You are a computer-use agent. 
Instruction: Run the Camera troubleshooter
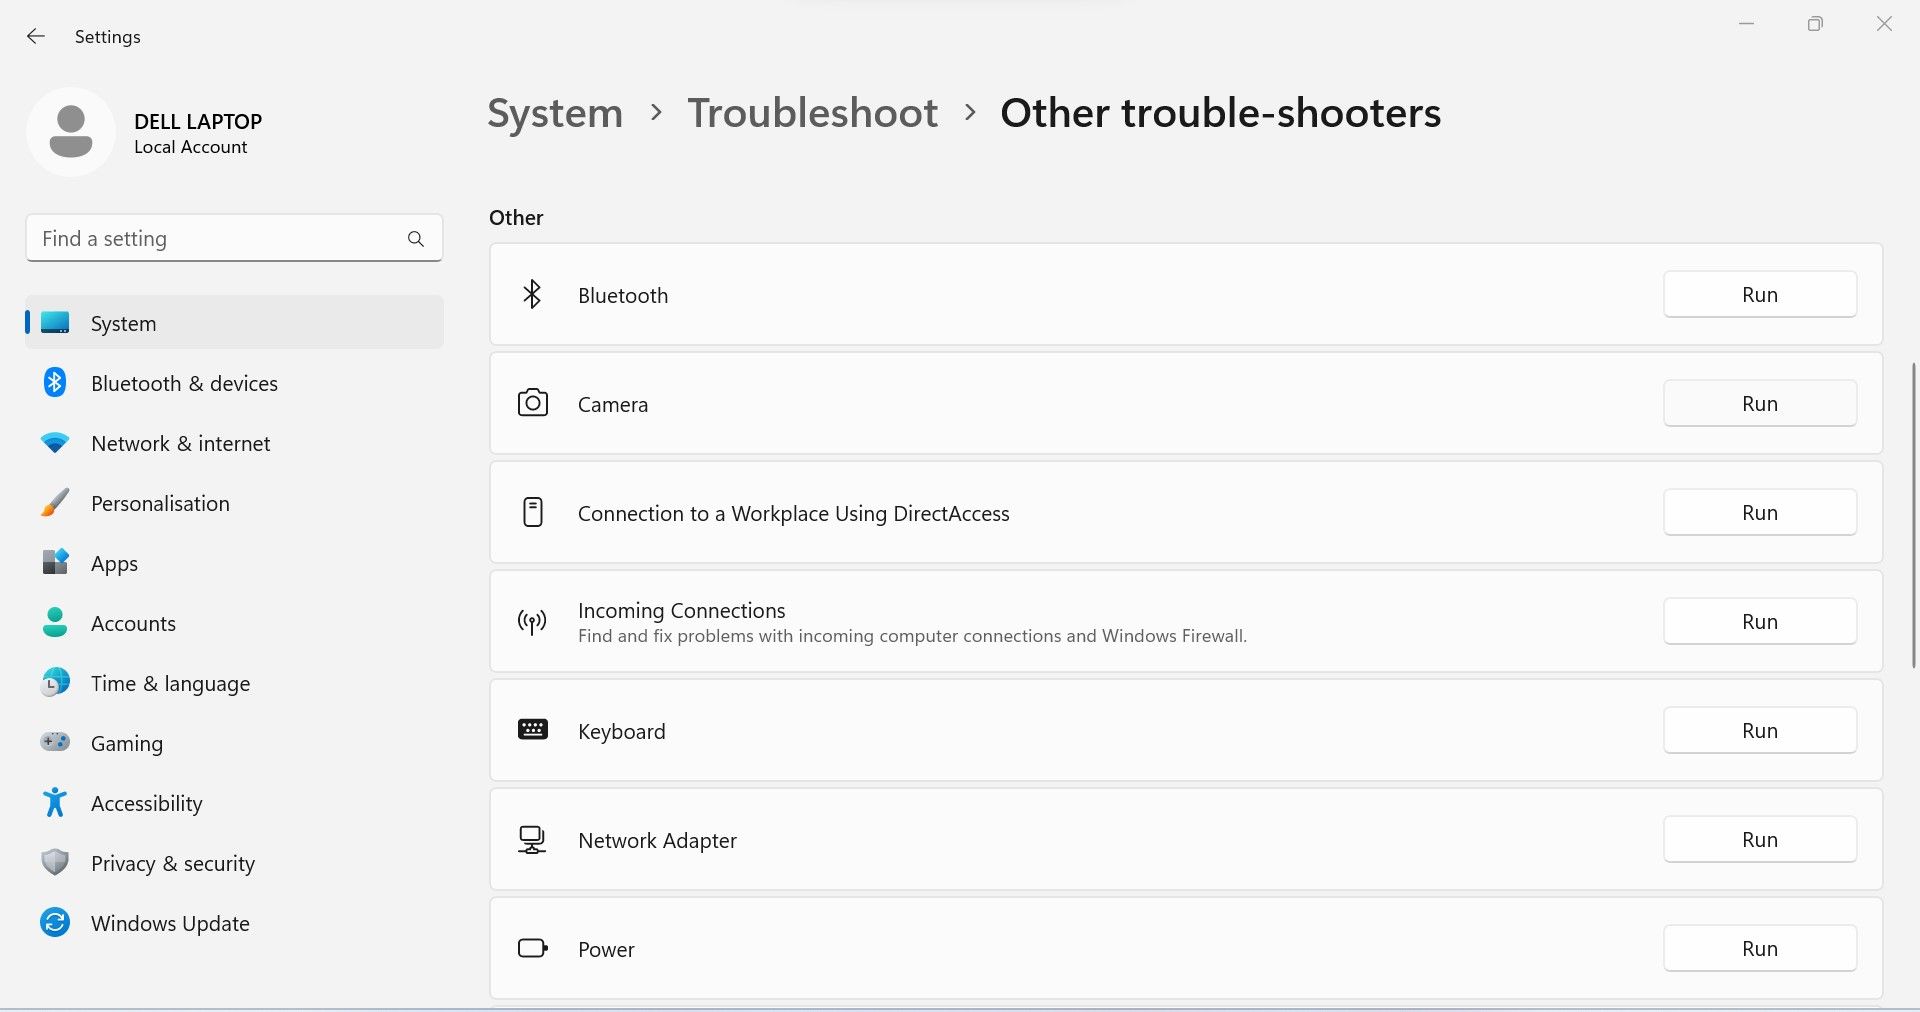coord(1759,404)
